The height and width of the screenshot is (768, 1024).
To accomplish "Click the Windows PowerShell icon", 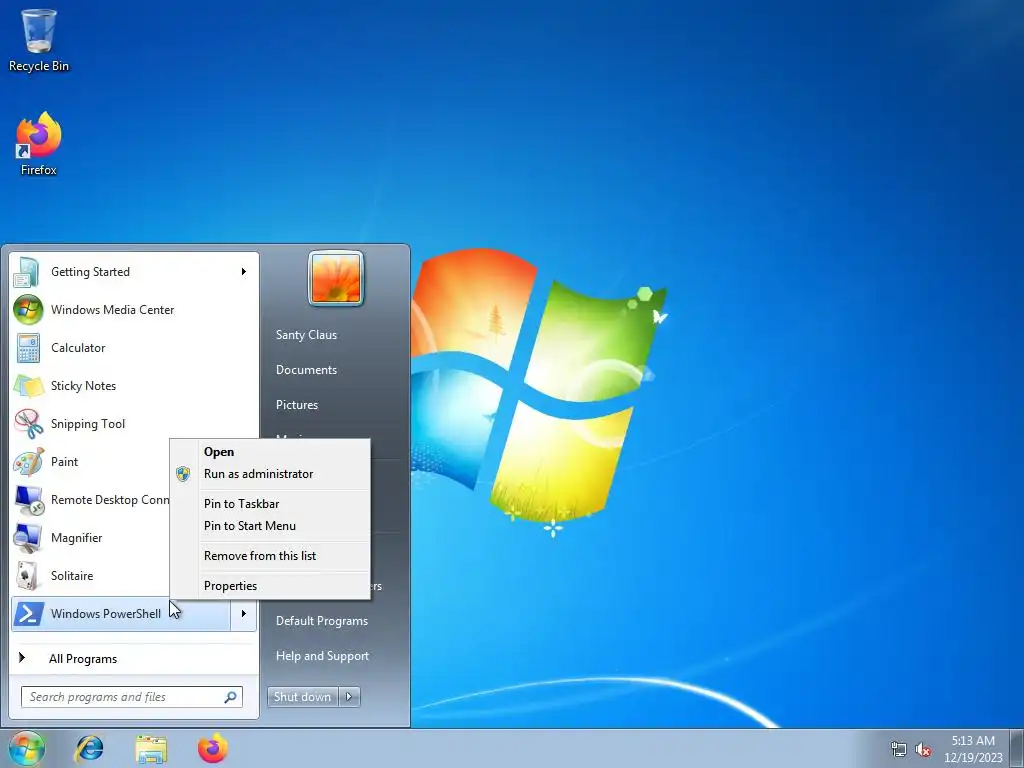I will coord(29,613).
